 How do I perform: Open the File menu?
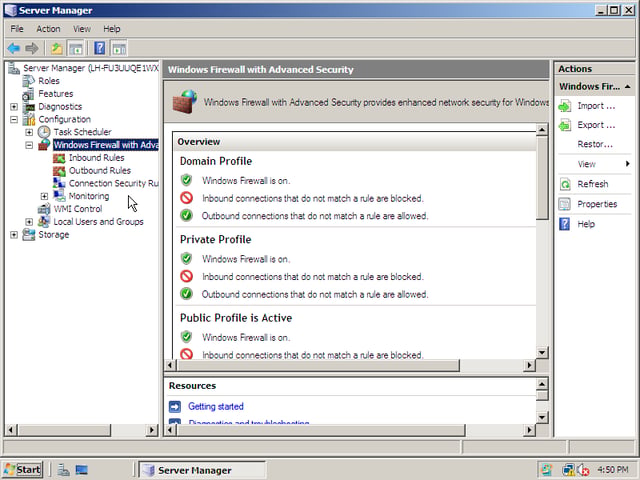(x=17, y=29)
